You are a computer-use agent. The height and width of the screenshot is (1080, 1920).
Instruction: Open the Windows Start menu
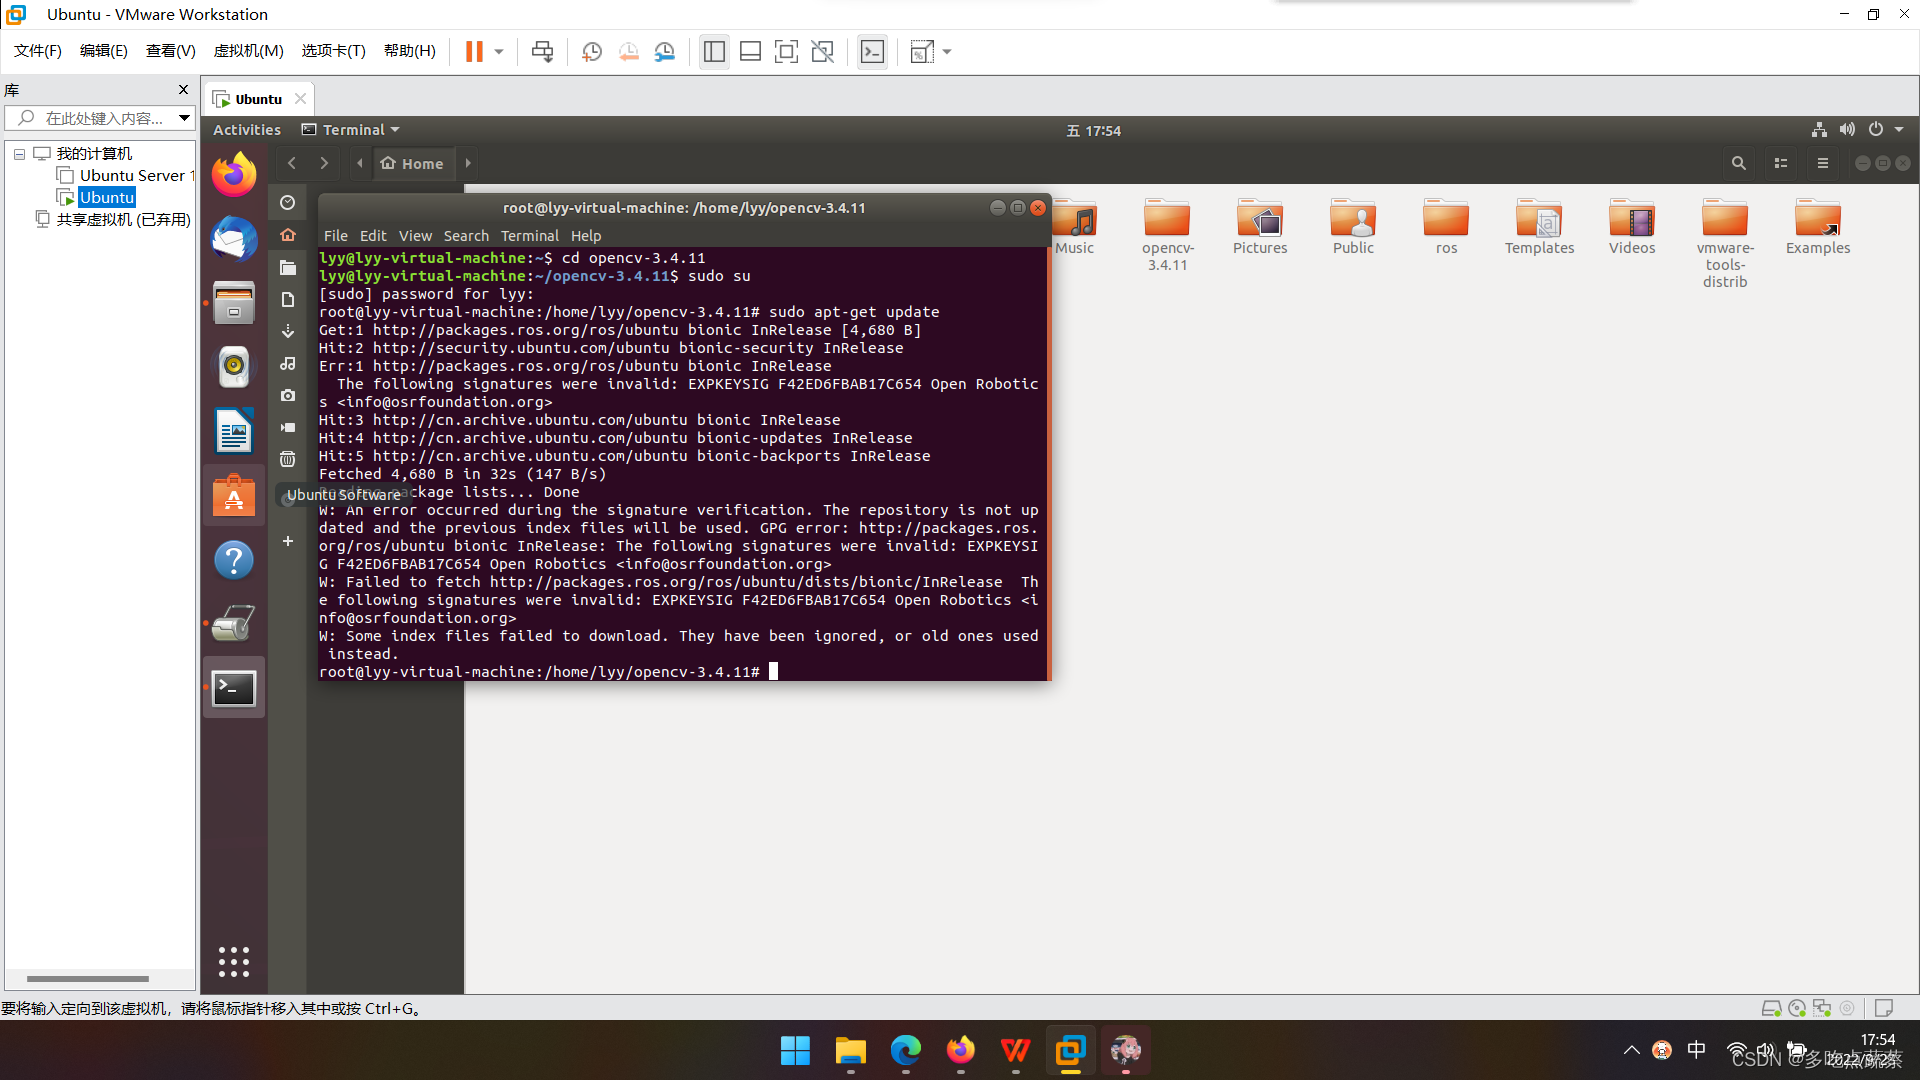(x=795, y=1050)
